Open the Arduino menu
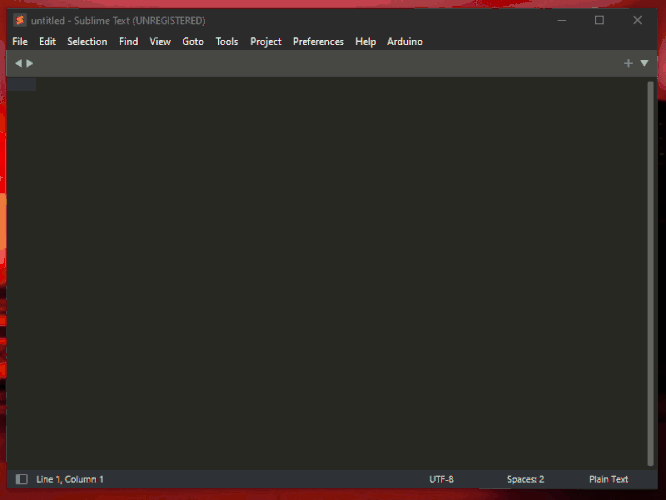The width and height of the screenshot is (666, 500). pyautogui.click(x=404, y=42)
